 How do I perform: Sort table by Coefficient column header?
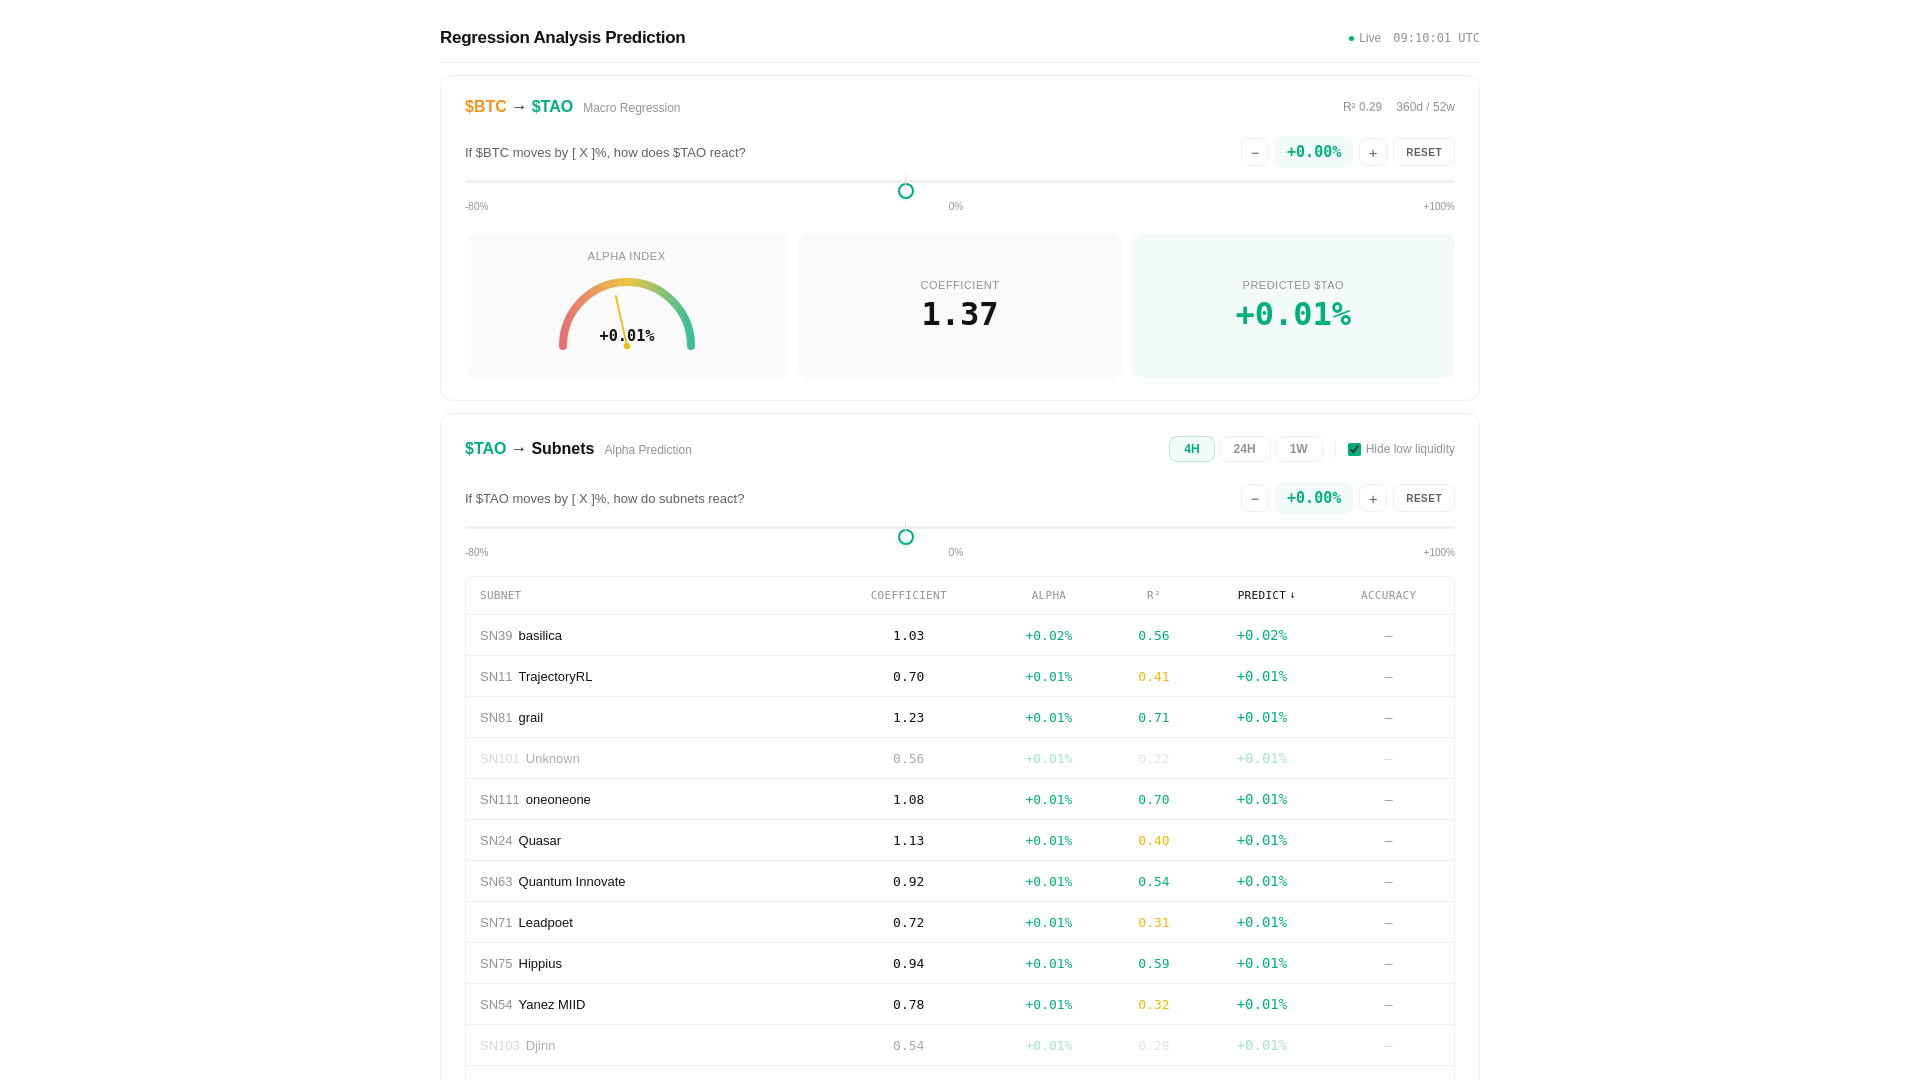click(908, 595)
